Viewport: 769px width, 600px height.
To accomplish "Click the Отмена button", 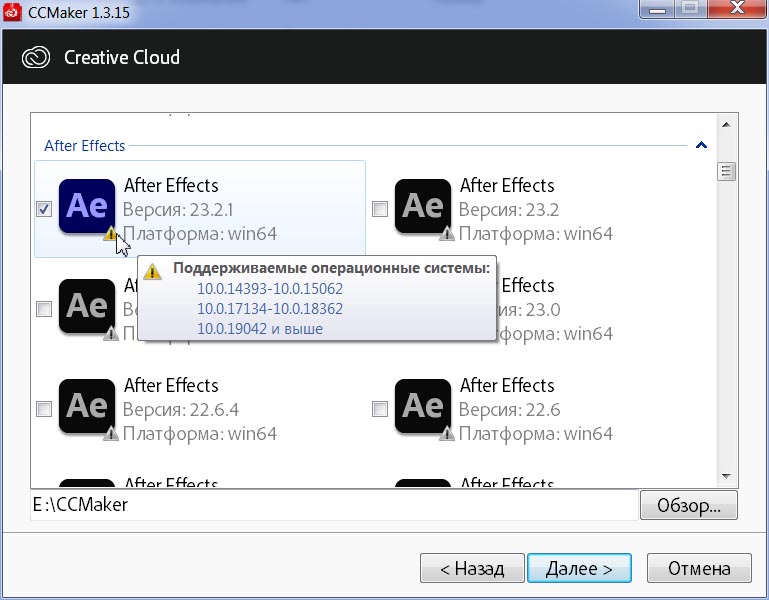I will [699, 568].
